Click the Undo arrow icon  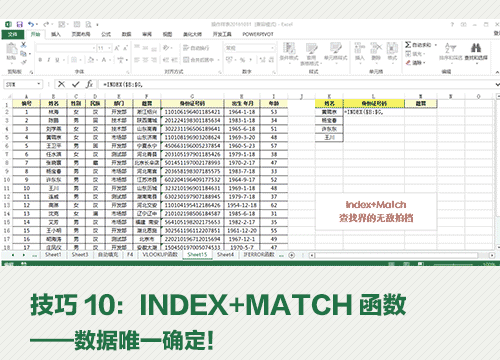pos(31,24)
